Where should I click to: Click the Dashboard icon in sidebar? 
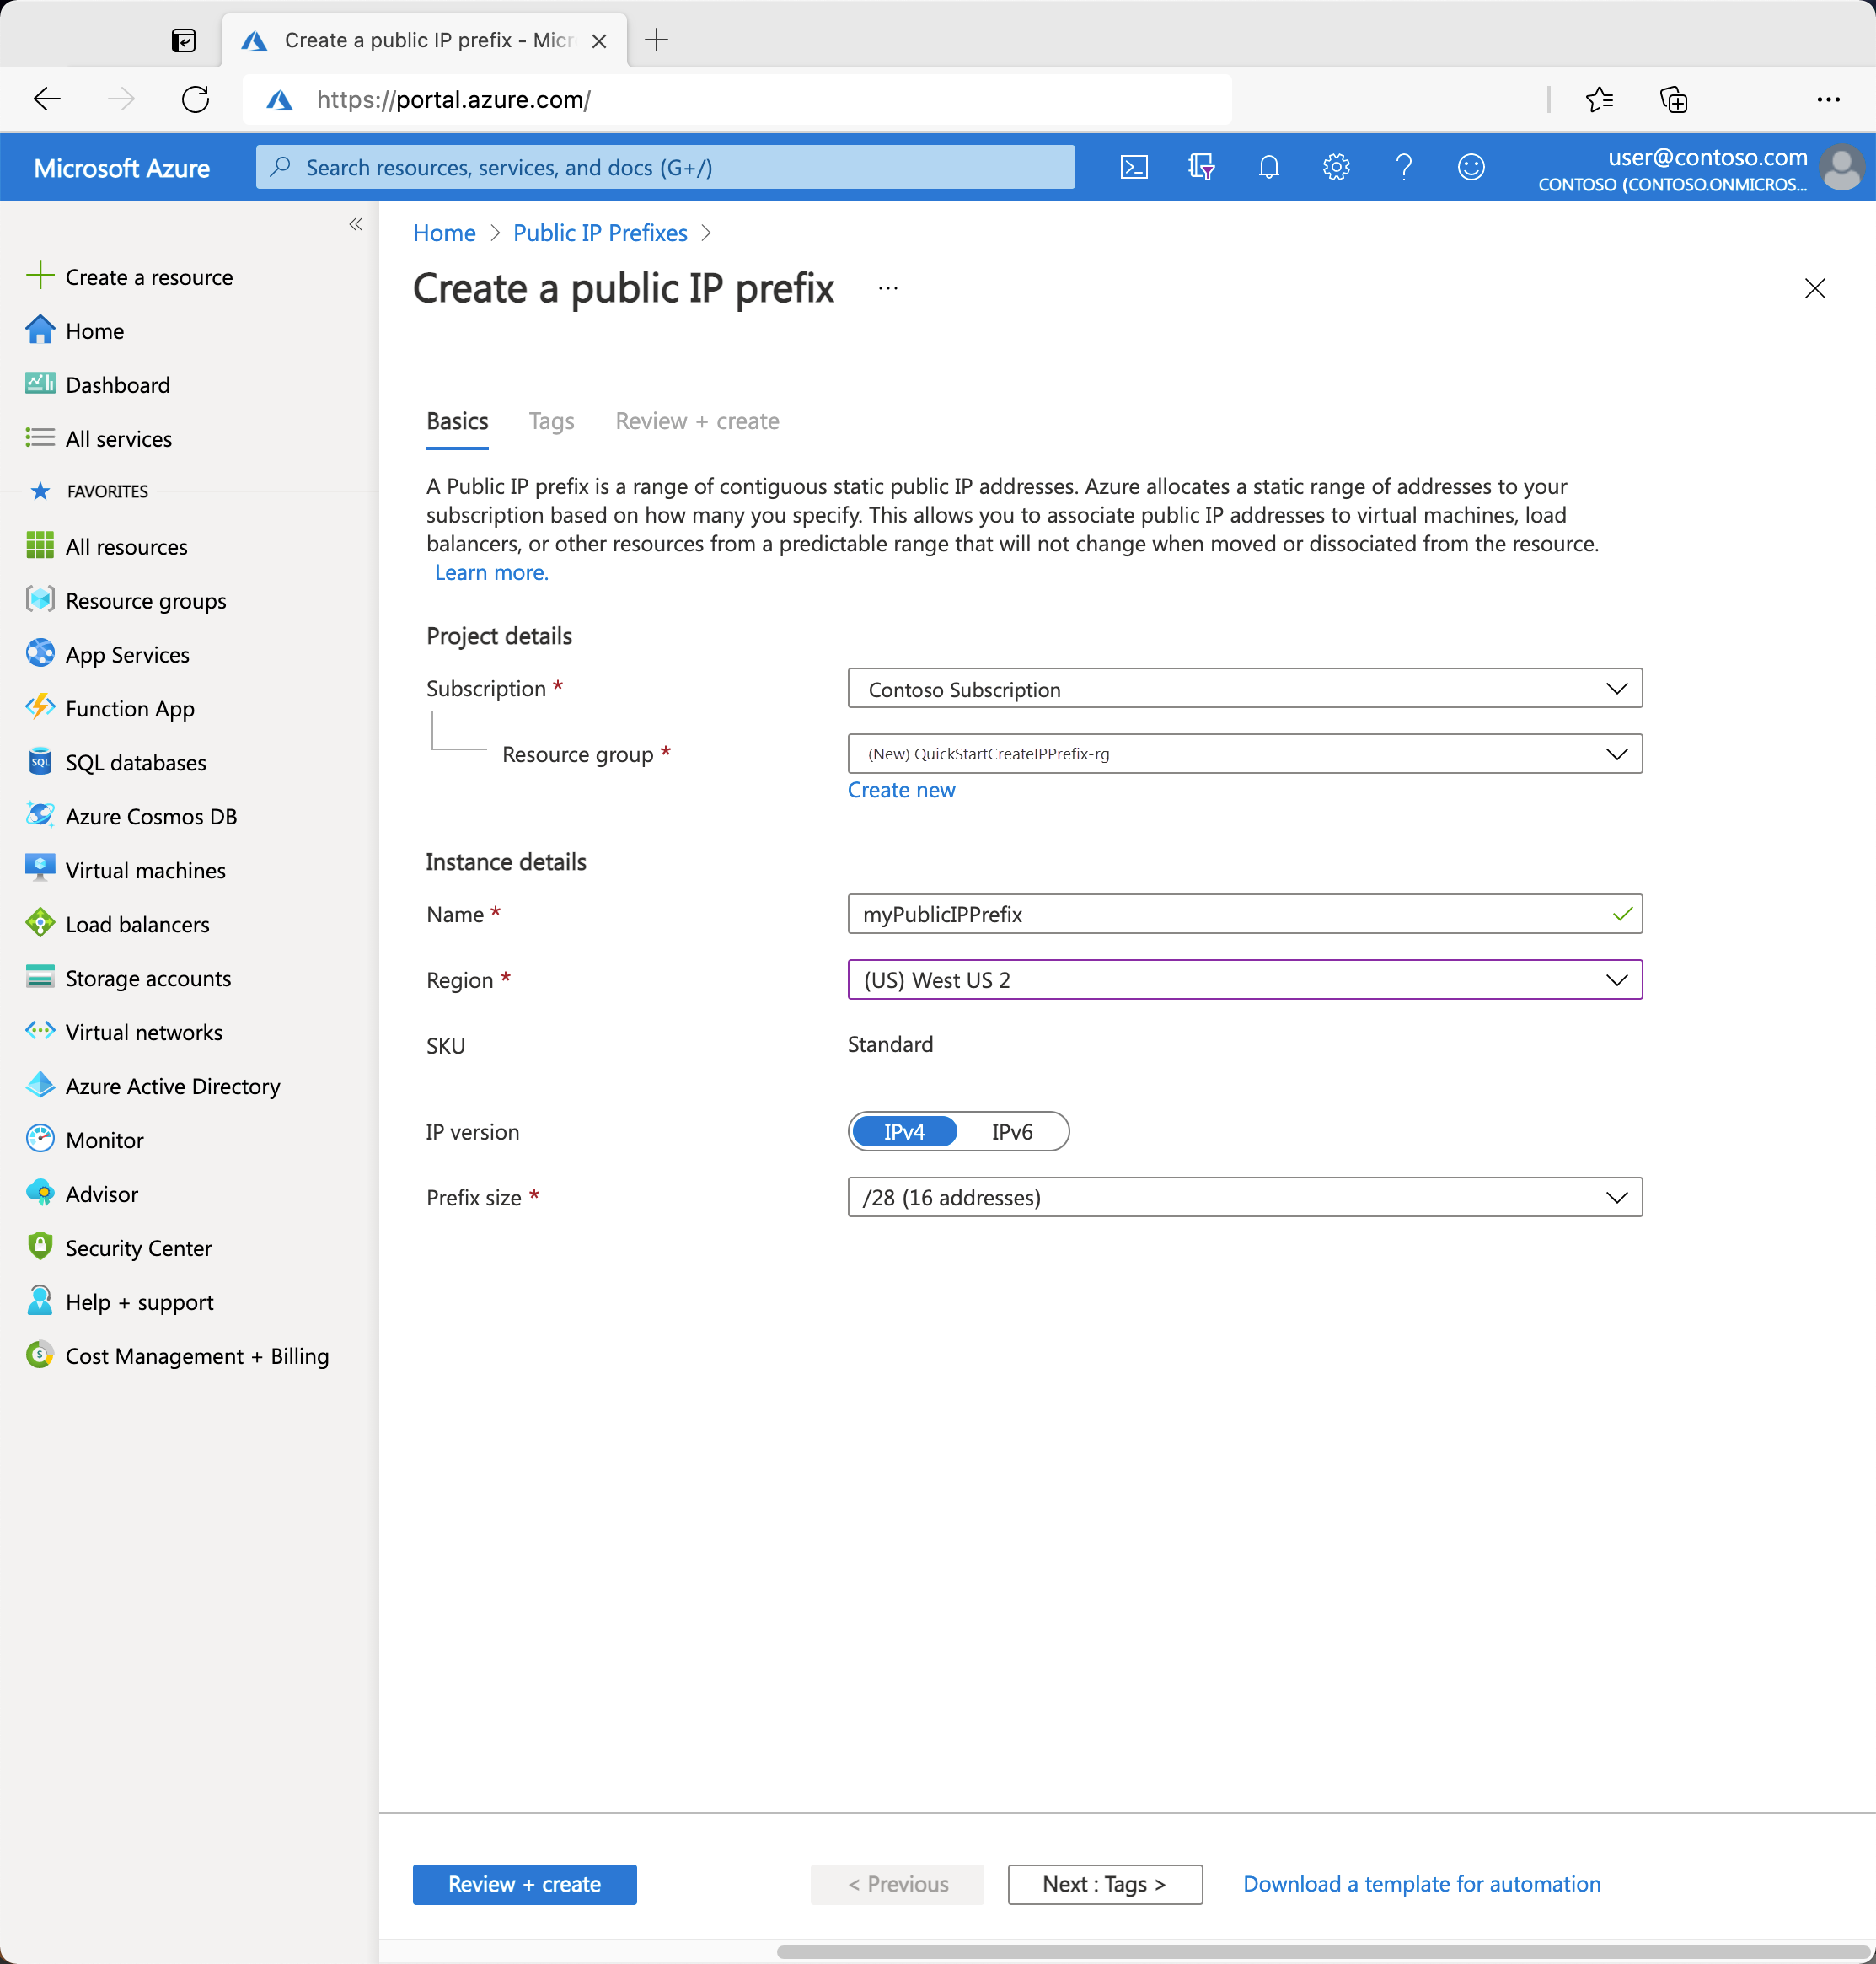coord(39,383)
